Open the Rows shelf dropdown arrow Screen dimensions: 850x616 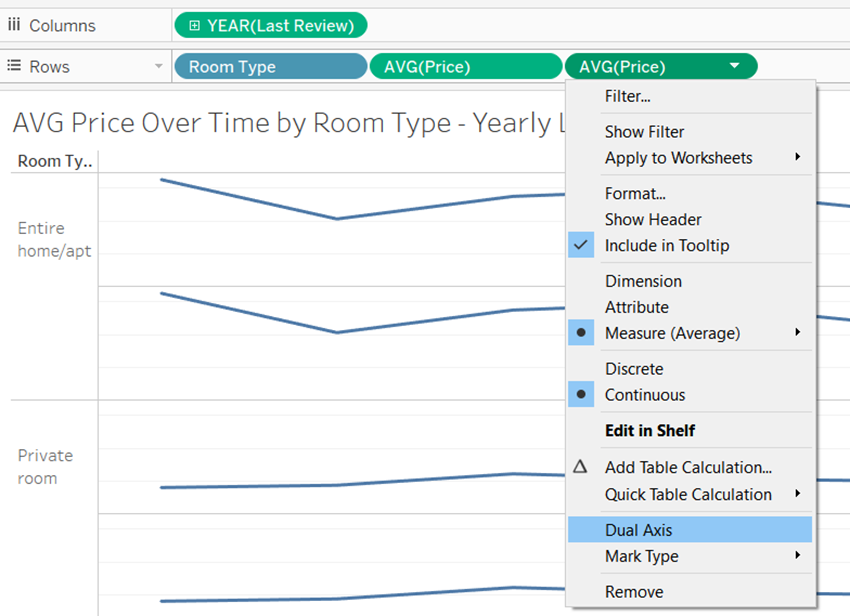[158, 66]
